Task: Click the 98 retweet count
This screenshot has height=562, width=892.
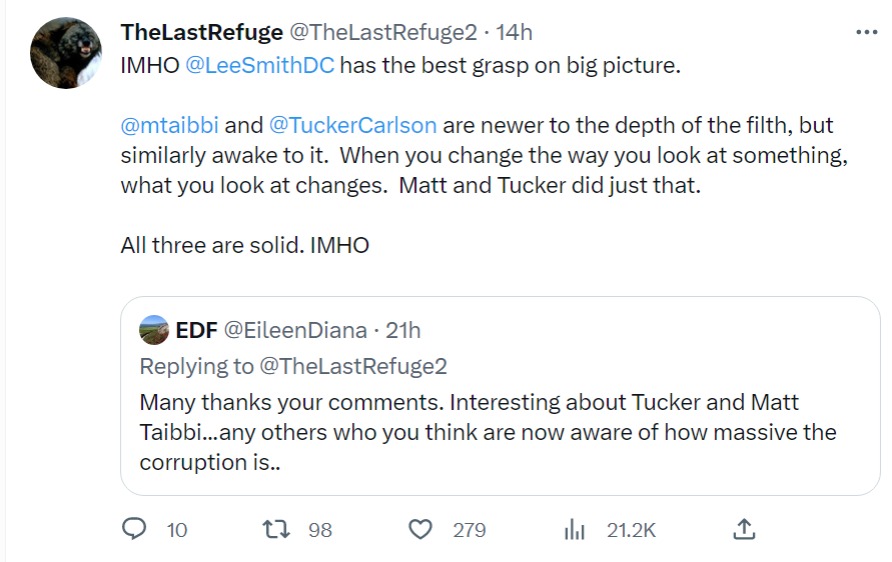Action: (320, 529)
